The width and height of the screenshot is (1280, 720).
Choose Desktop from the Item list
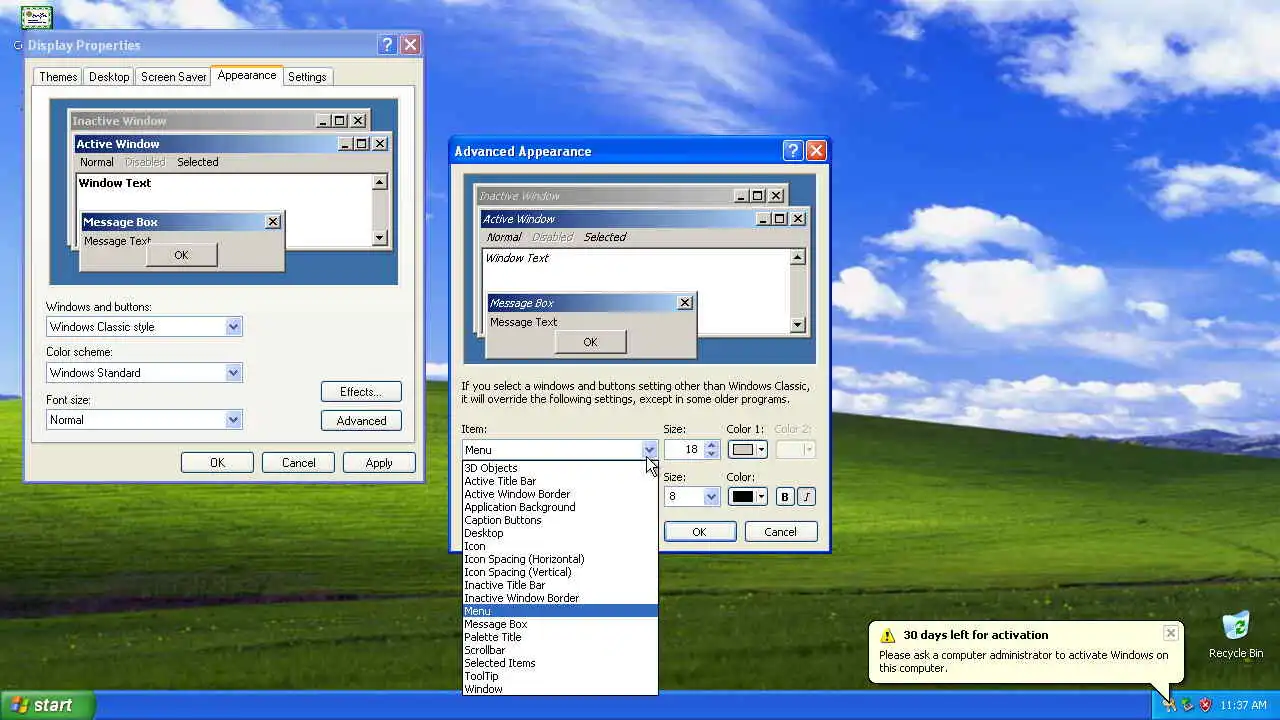tap(560, 533)
